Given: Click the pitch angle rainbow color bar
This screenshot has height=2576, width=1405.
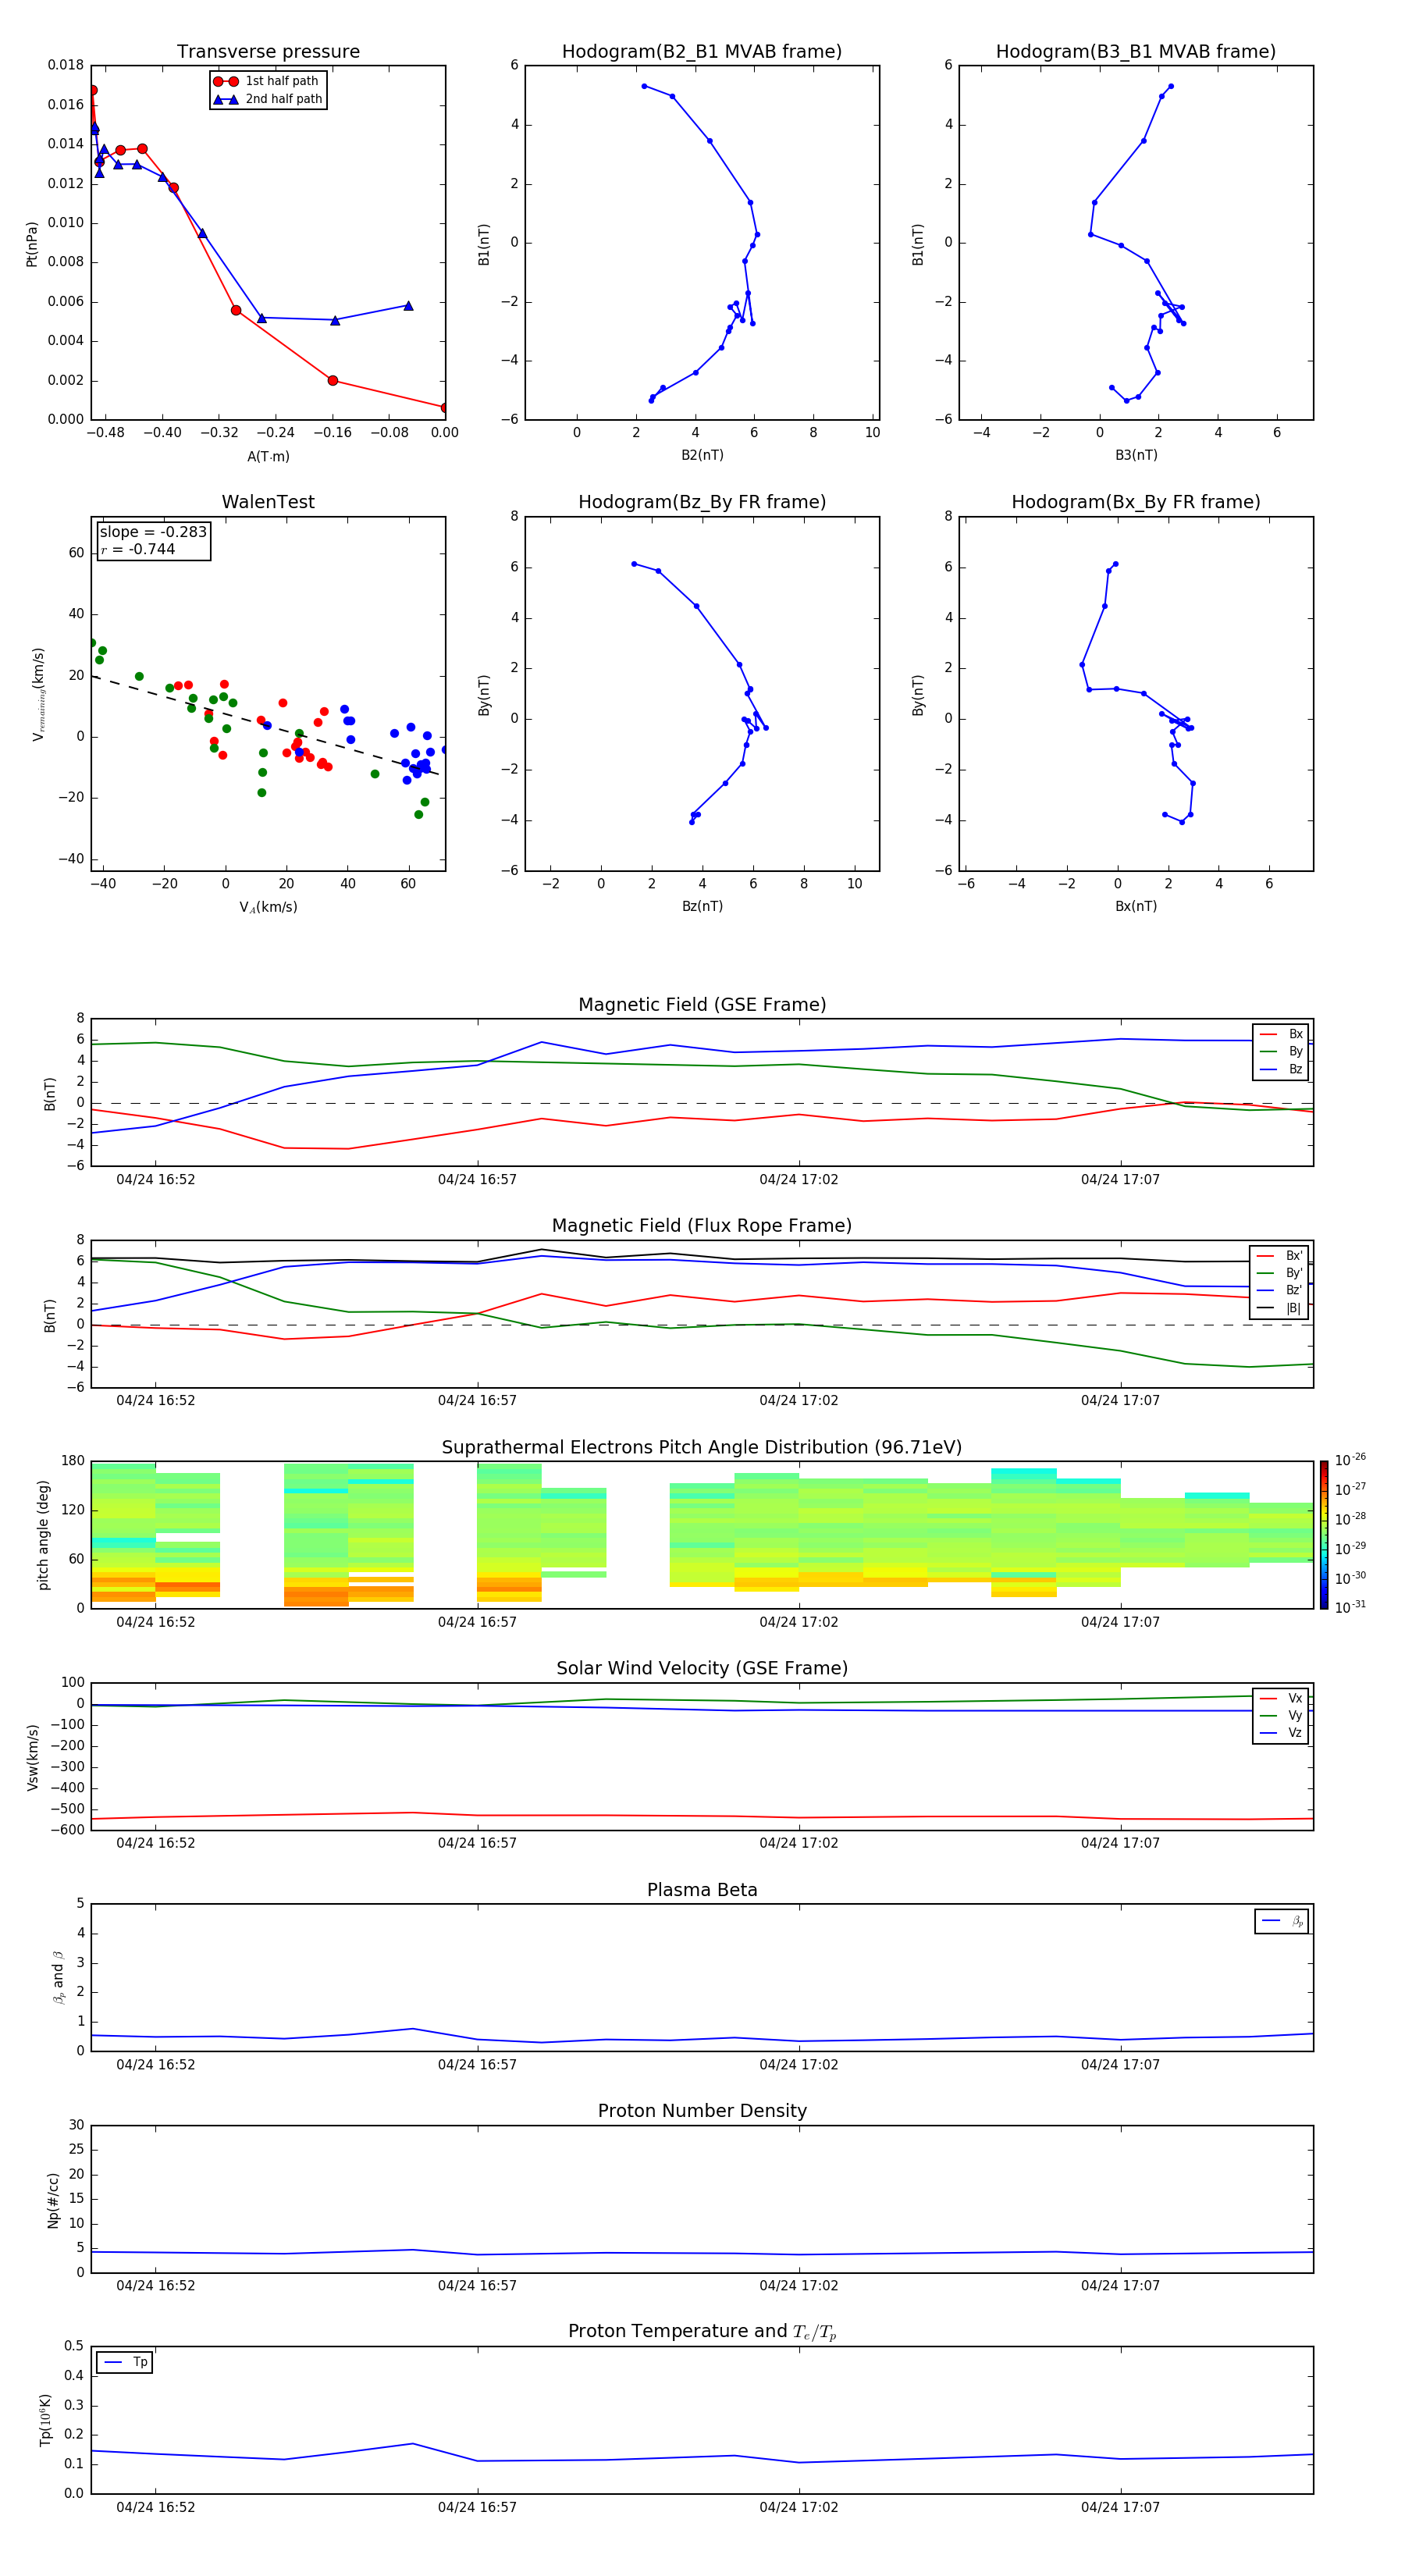Looking at the screenshot, I should (1324, 1535).
